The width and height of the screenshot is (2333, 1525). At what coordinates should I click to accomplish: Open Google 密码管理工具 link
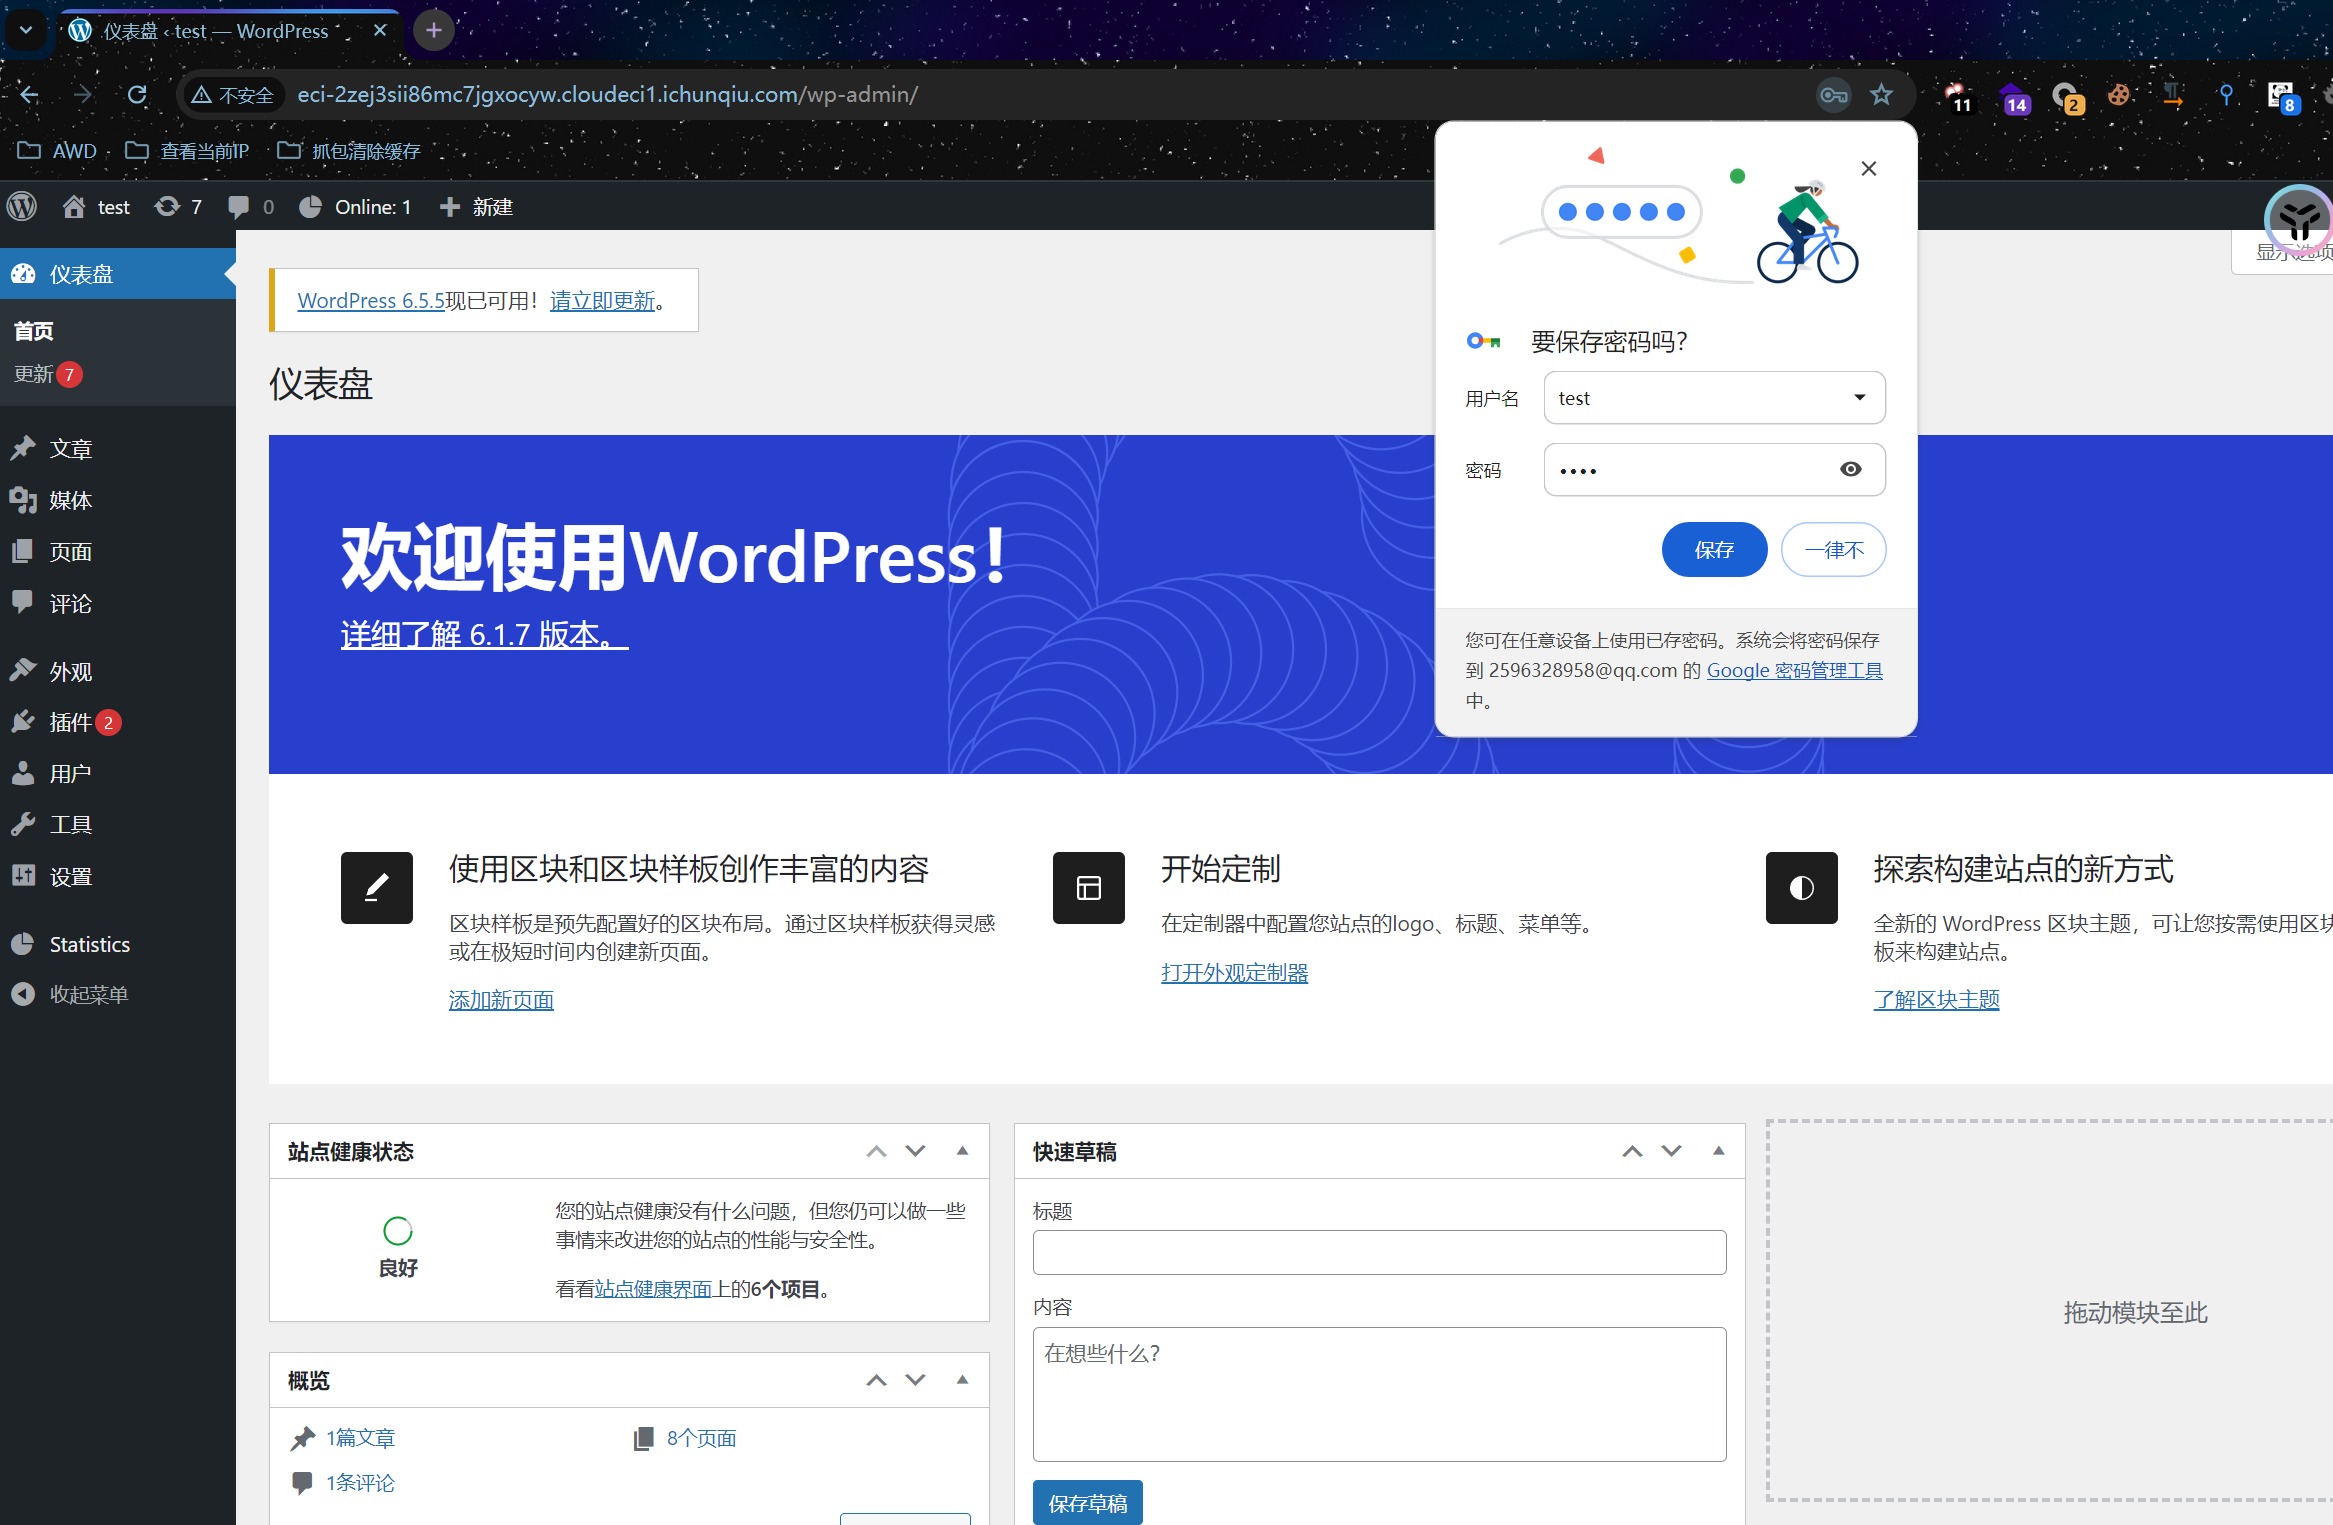1795,671
